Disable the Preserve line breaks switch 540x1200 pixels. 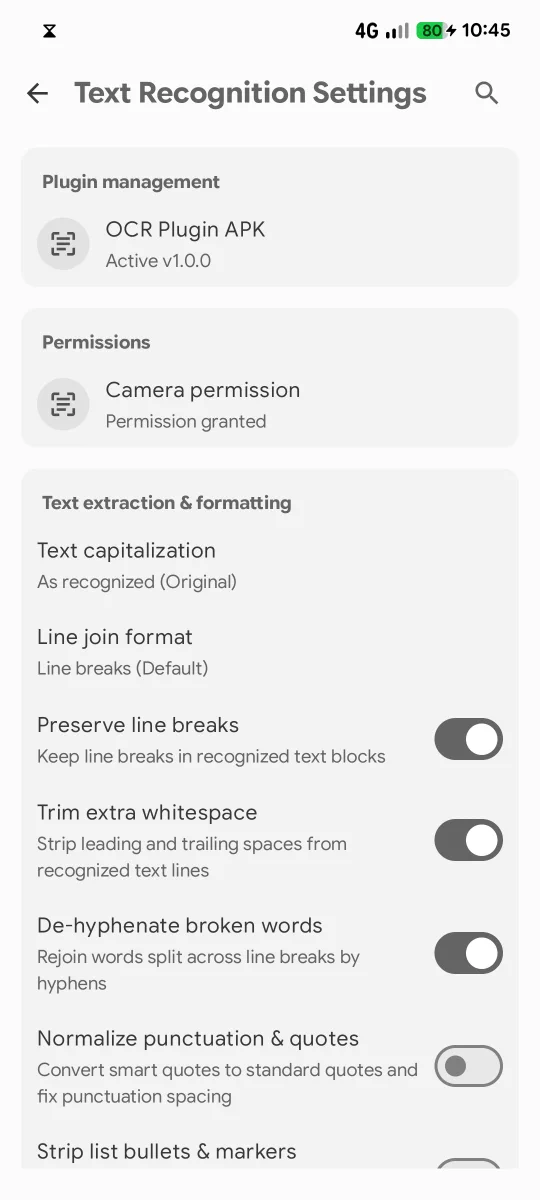tap(468, 740)
